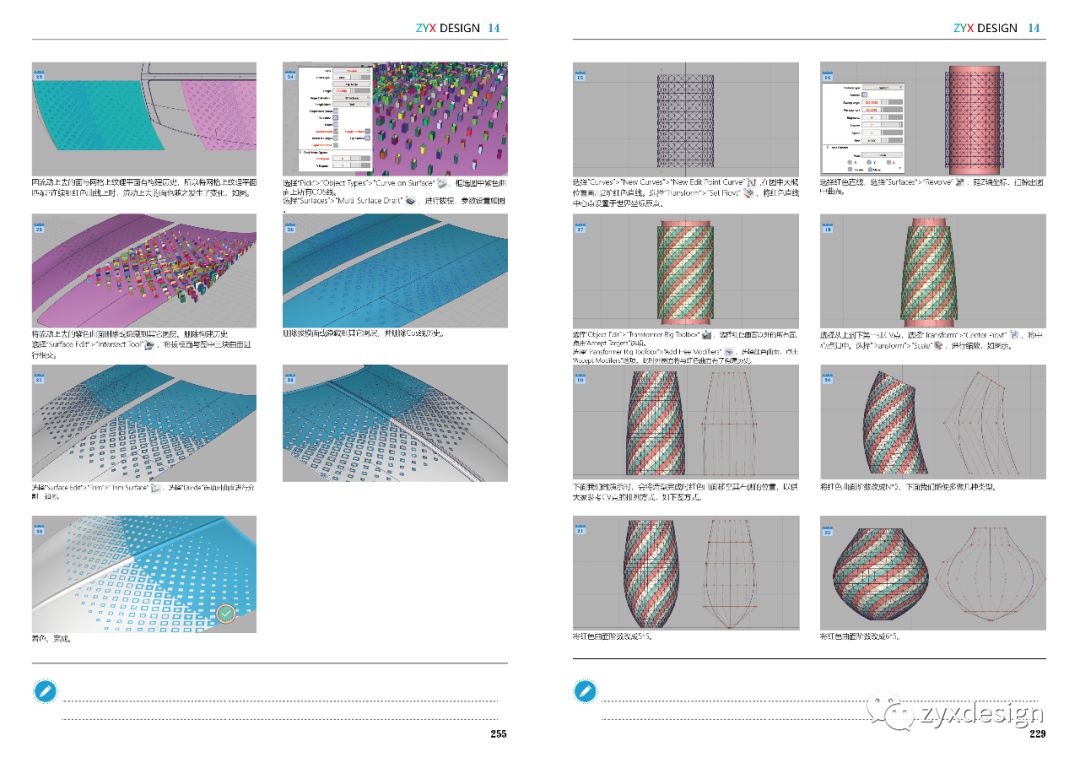Click the first dotted note line on page 255

[280, 701]
